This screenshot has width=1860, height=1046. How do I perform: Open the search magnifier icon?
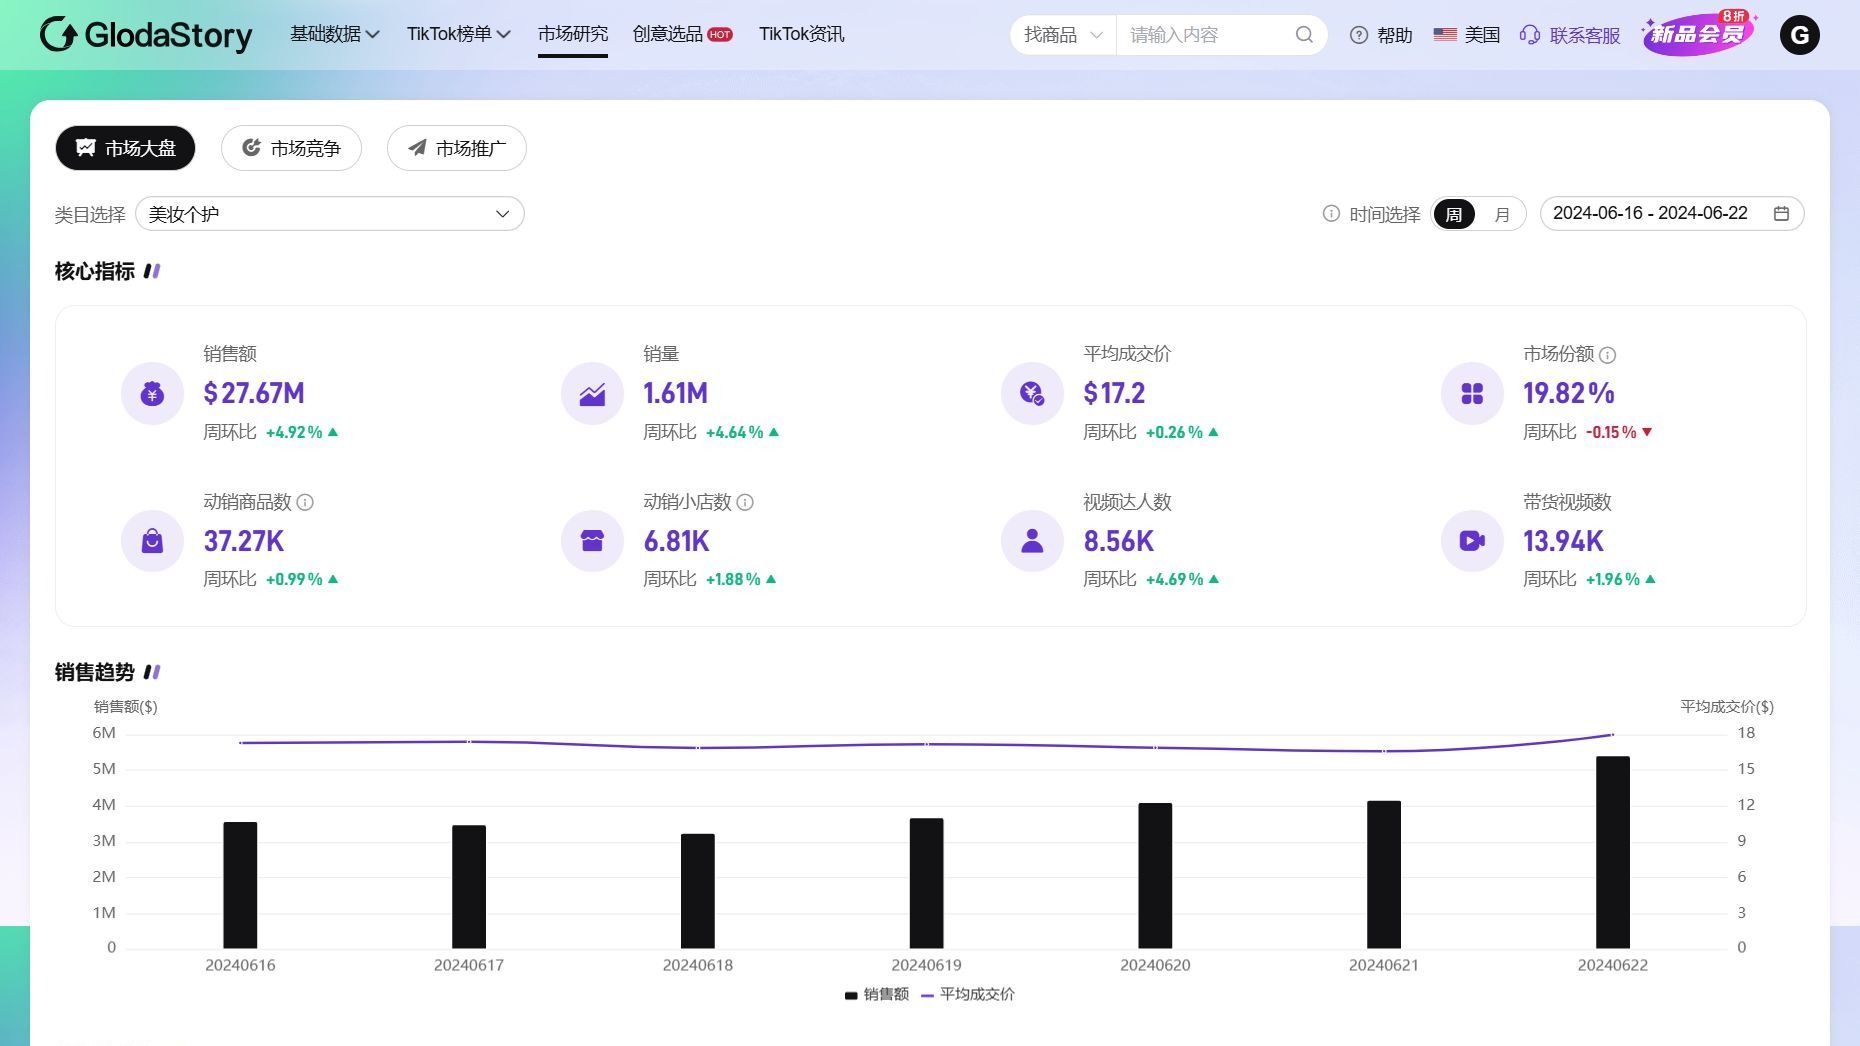point(1304,34)
